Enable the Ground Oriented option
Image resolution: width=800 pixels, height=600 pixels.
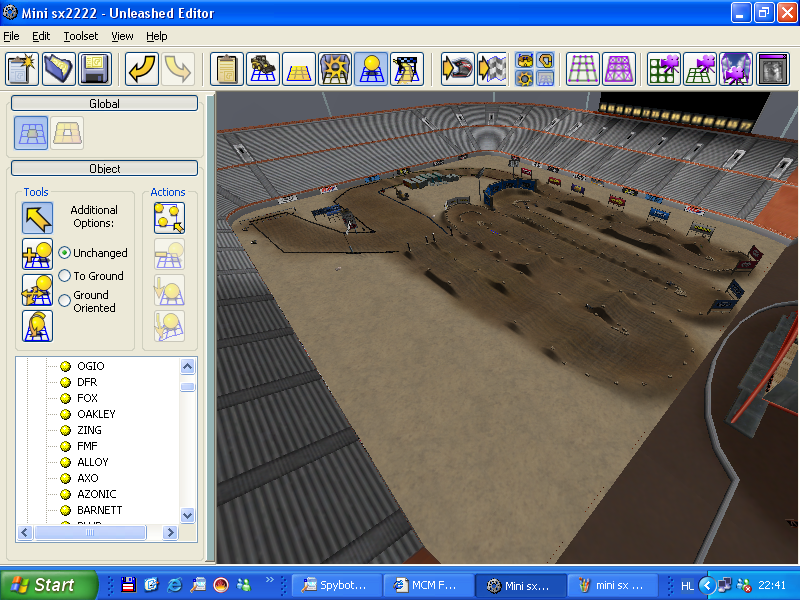pyautogui.click(x=65, y=300)
